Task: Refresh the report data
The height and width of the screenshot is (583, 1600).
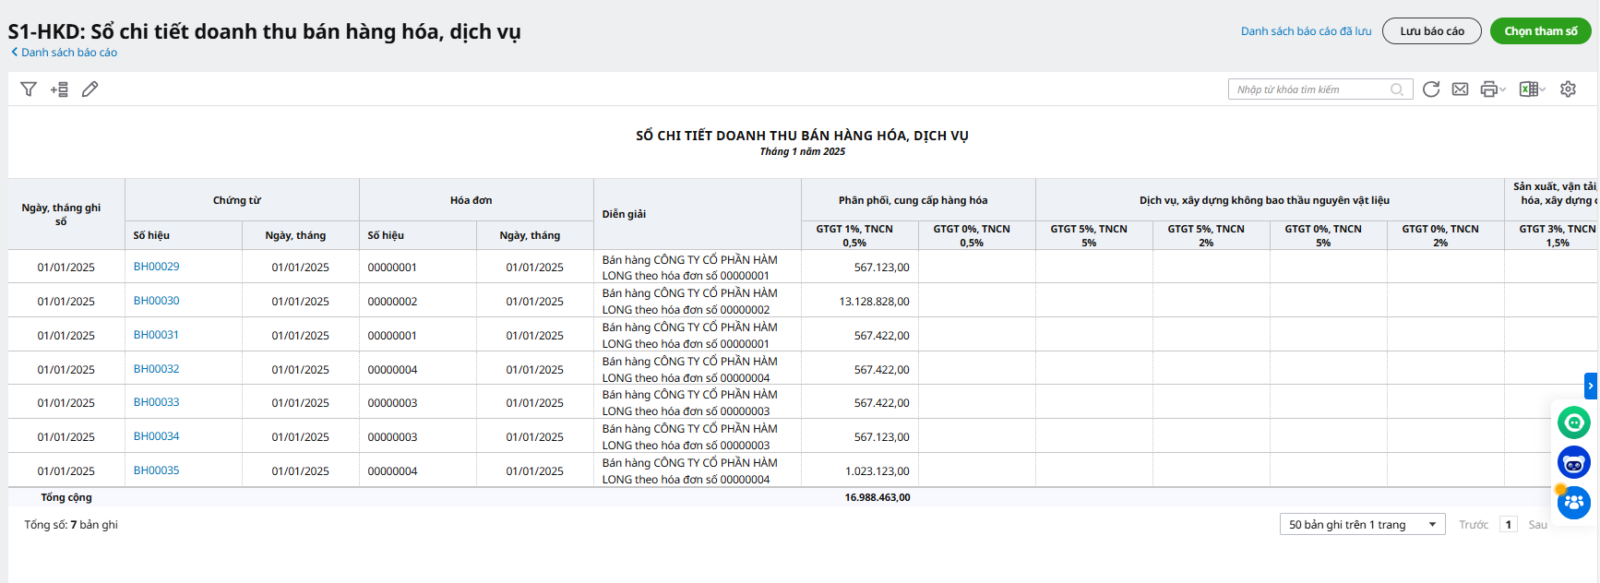Action: coord(1431,89)
